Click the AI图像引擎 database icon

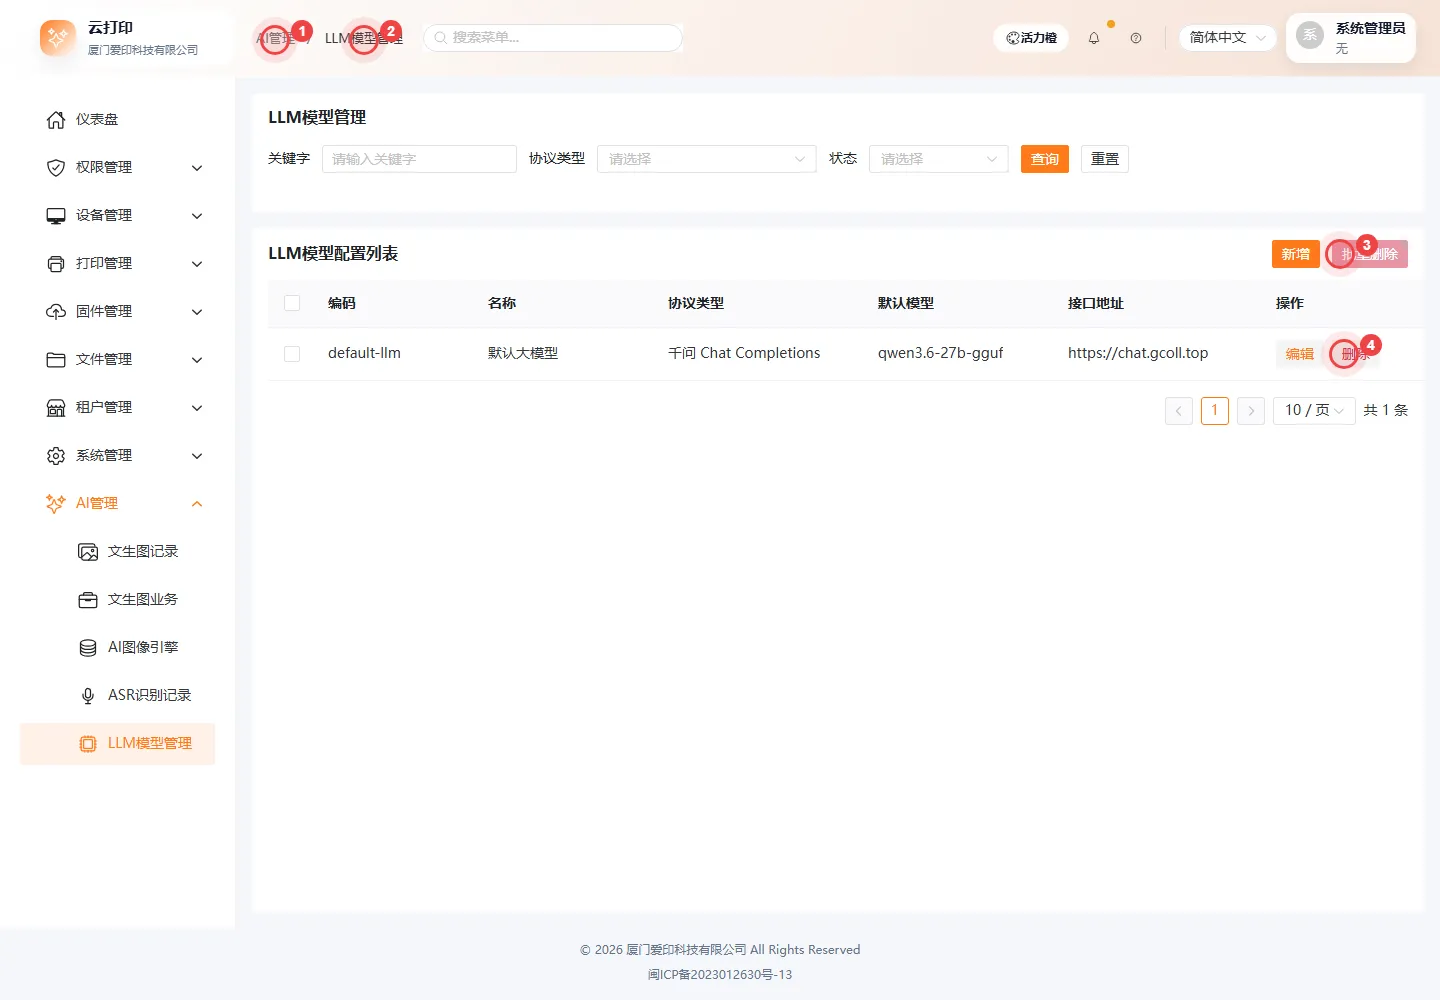(88, 648)
